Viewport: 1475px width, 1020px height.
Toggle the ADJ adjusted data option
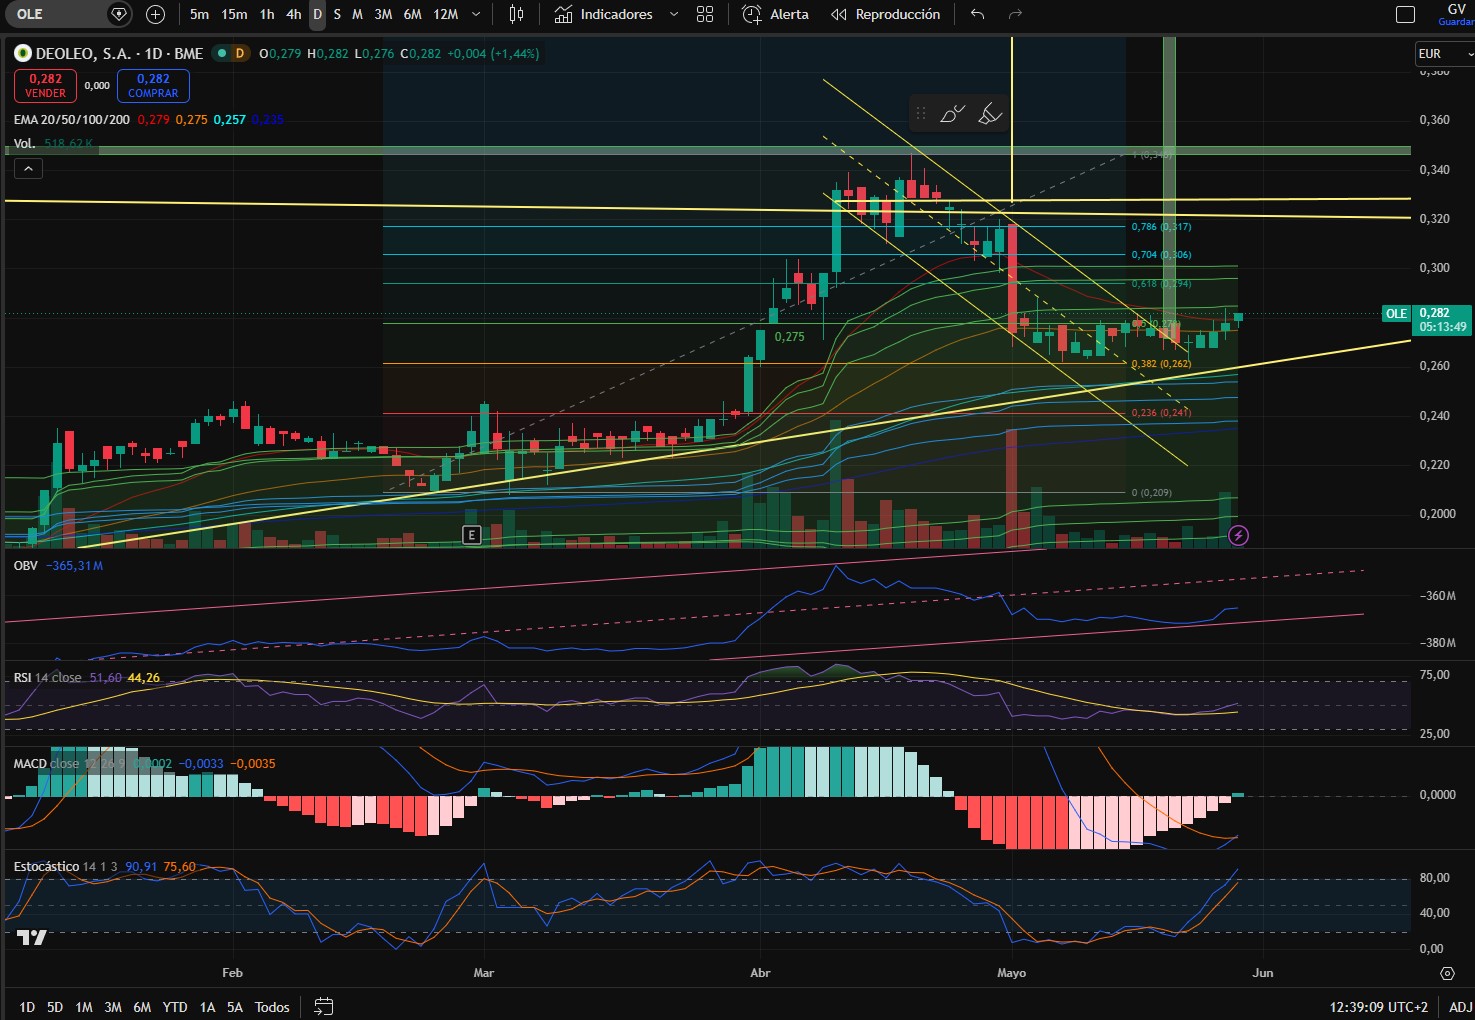coord(1460,1007)
